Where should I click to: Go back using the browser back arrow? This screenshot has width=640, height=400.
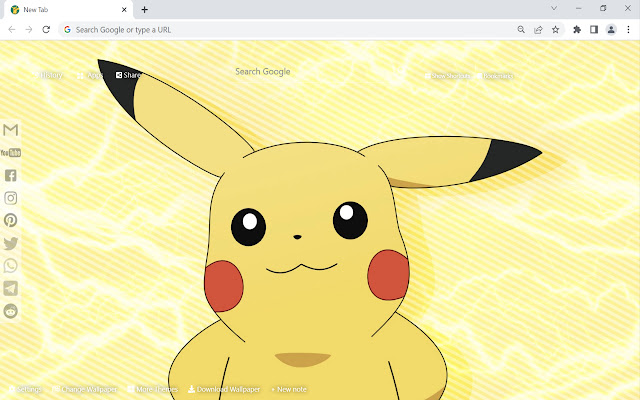pos(12,29)
